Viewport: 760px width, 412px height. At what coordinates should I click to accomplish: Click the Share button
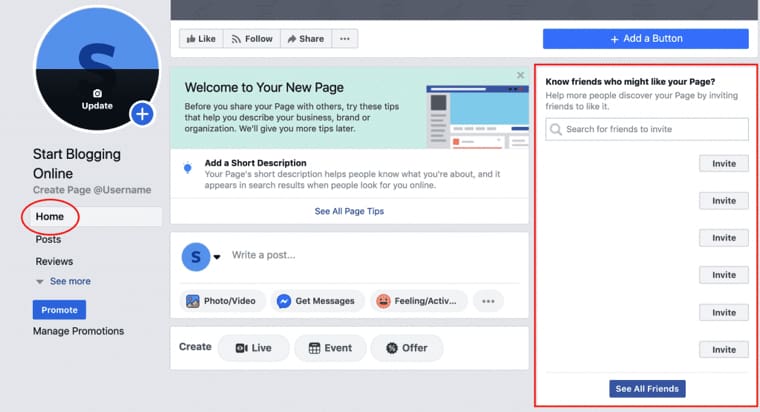pyautogui.click(x=306, y=39)
